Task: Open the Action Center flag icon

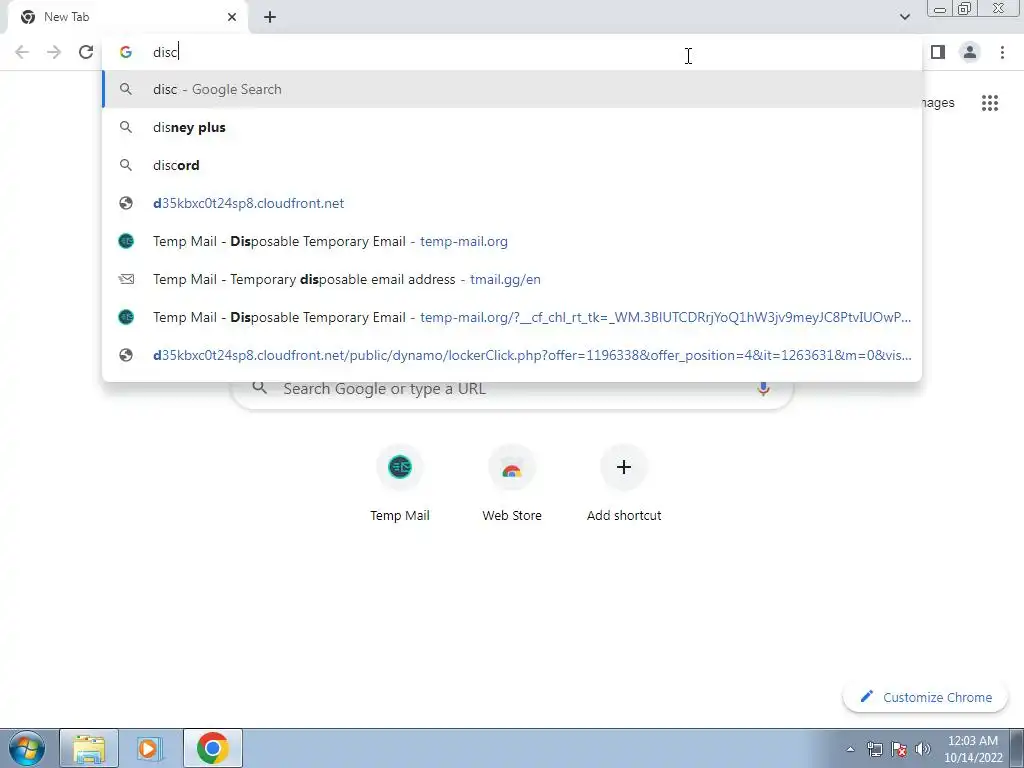Action: click(899, 749)
